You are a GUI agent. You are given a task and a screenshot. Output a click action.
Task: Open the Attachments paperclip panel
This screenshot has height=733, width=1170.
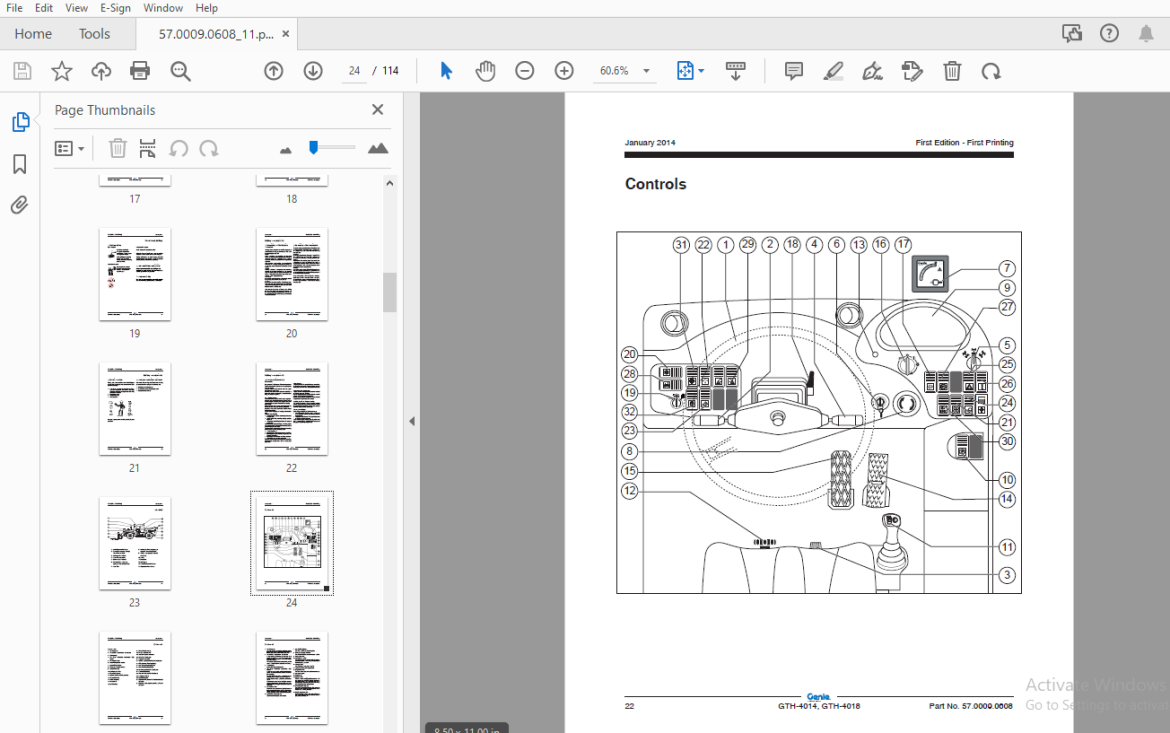coord(19,205)
